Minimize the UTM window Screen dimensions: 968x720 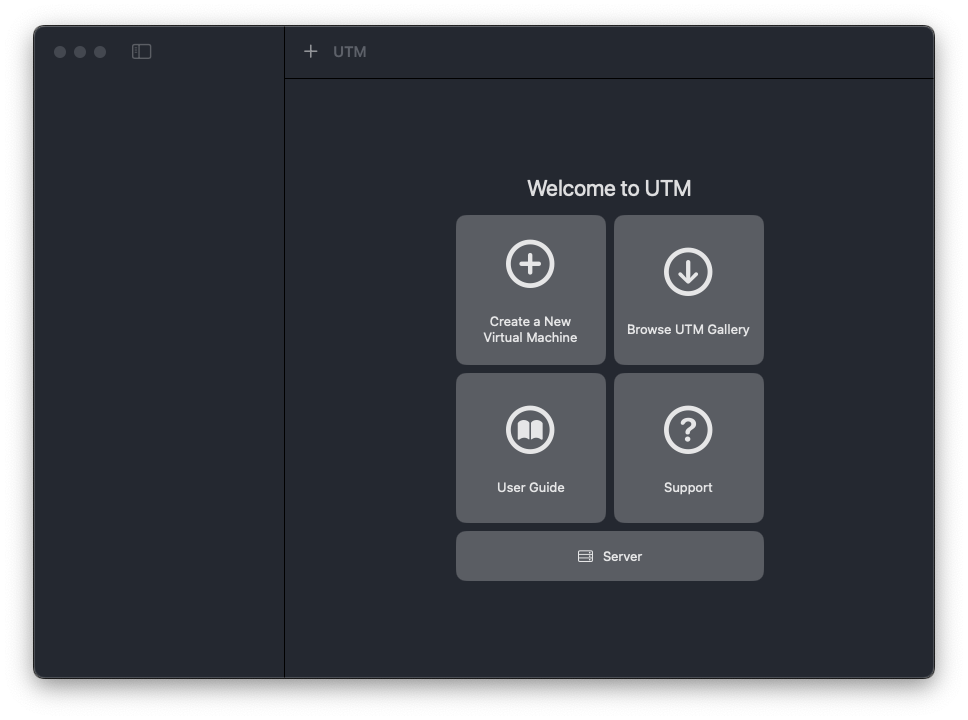[x=80, y=52]
